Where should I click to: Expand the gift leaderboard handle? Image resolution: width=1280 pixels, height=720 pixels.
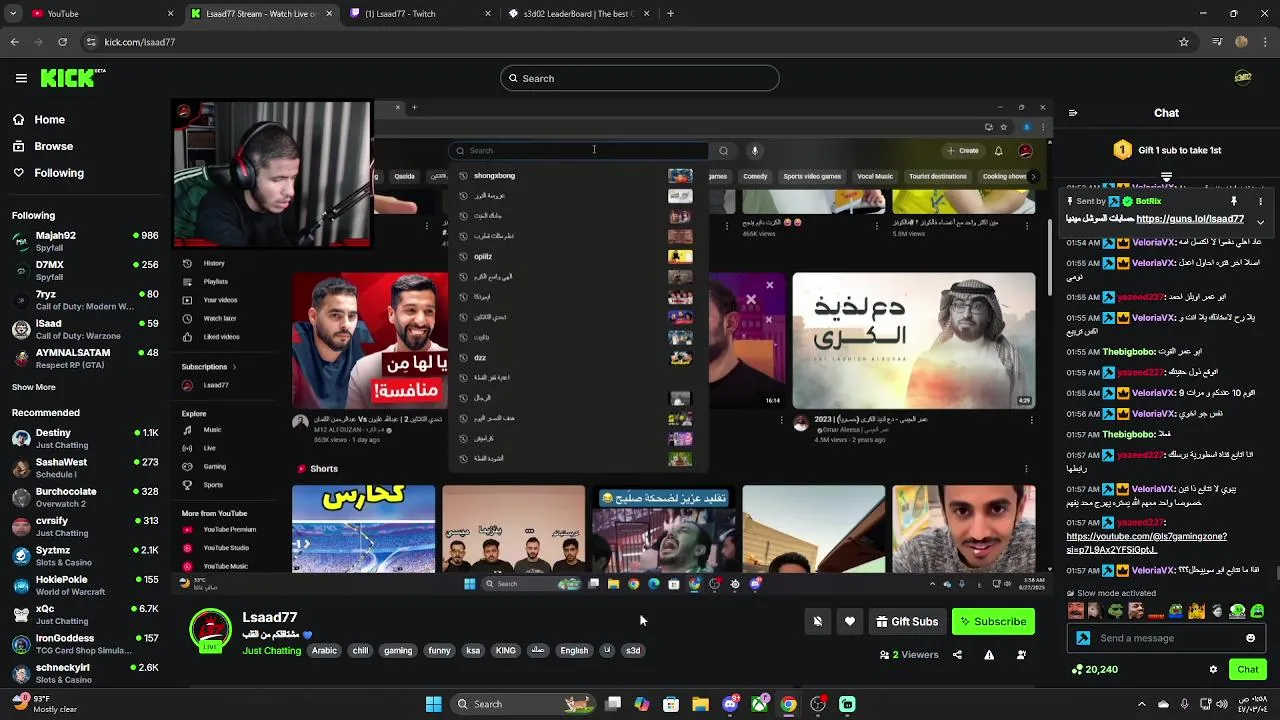(x=1166, y=177)
